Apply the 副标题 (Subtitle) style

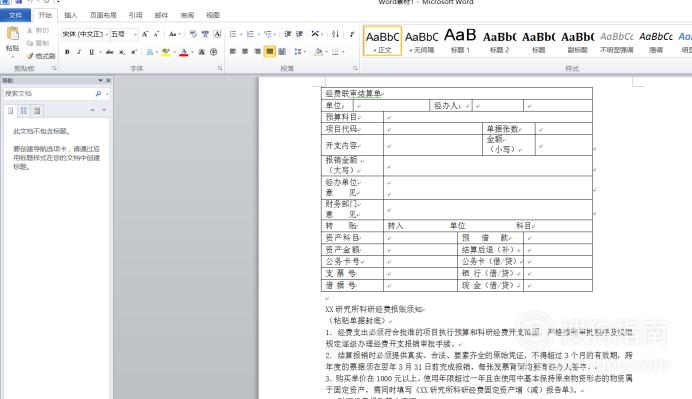point(577,41)
